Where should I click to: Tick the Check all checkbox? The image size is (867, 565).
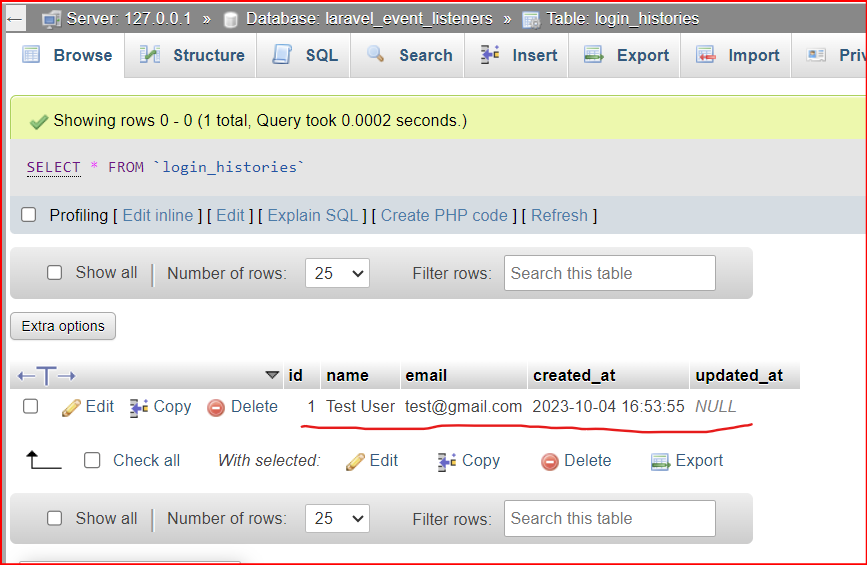92,460
